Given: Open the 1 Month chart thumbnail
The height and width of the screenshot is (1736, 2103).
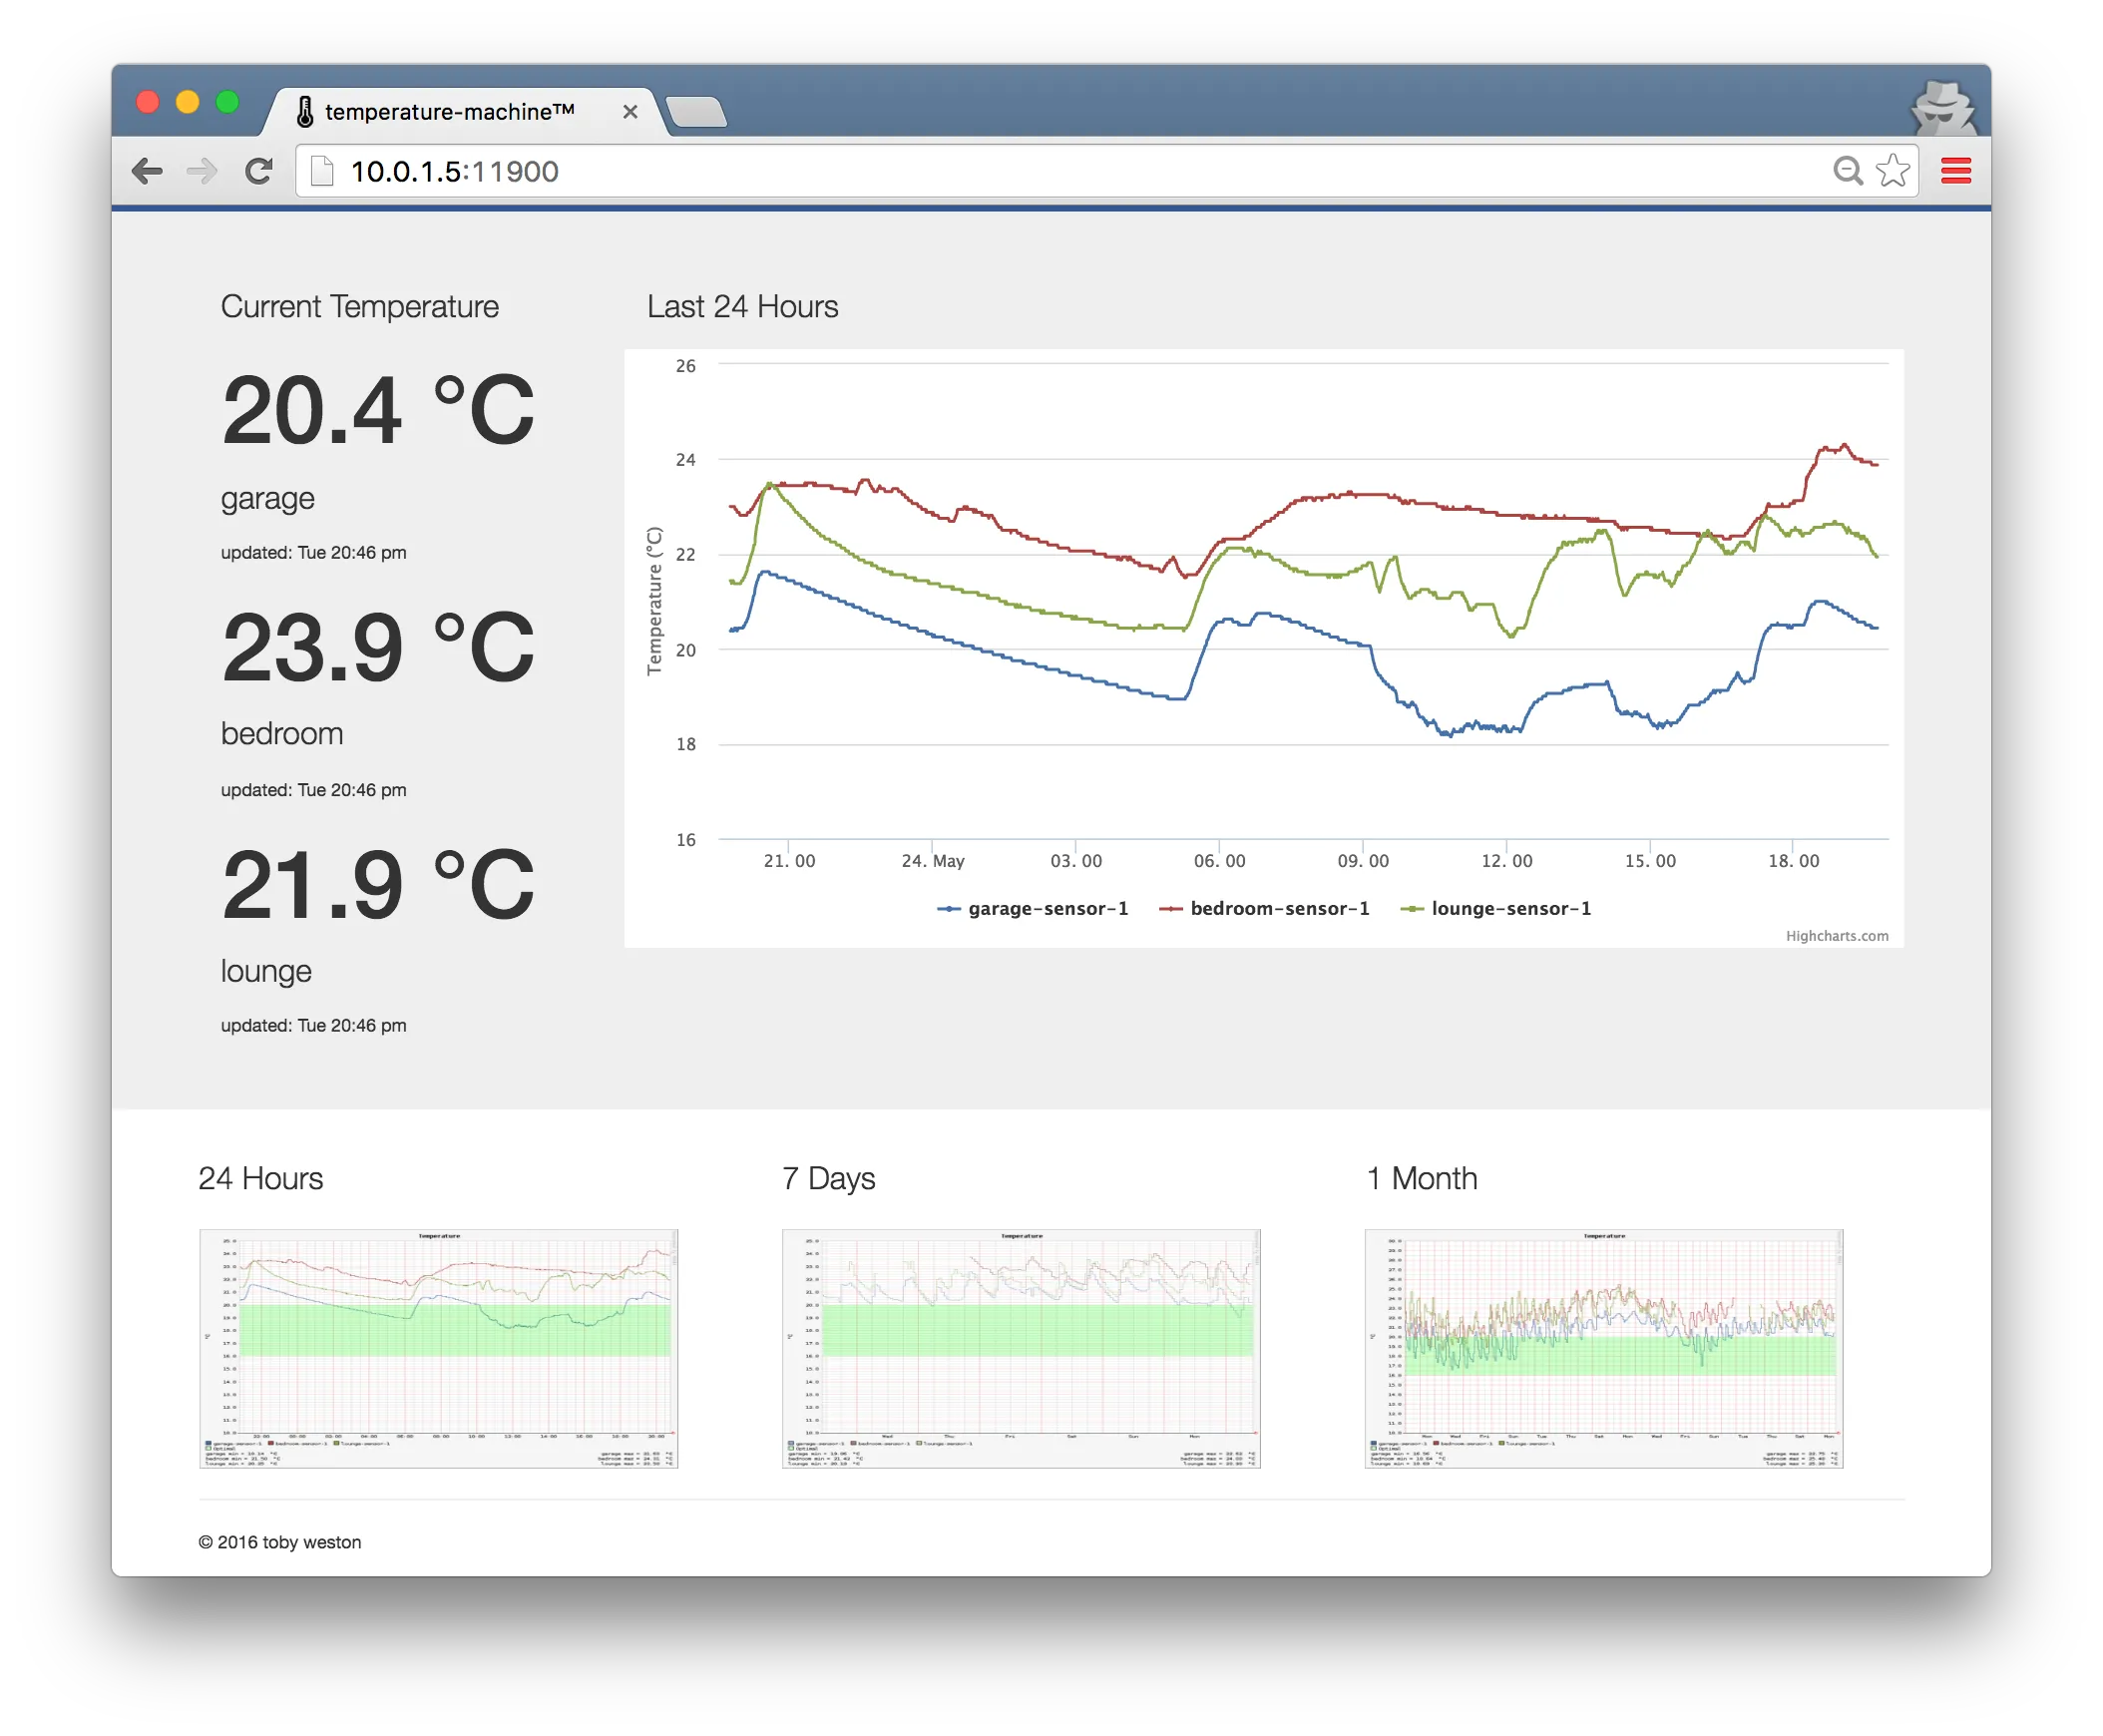Looking at the screenshot, I should pyautogui.click(x=1604, y=1348).
